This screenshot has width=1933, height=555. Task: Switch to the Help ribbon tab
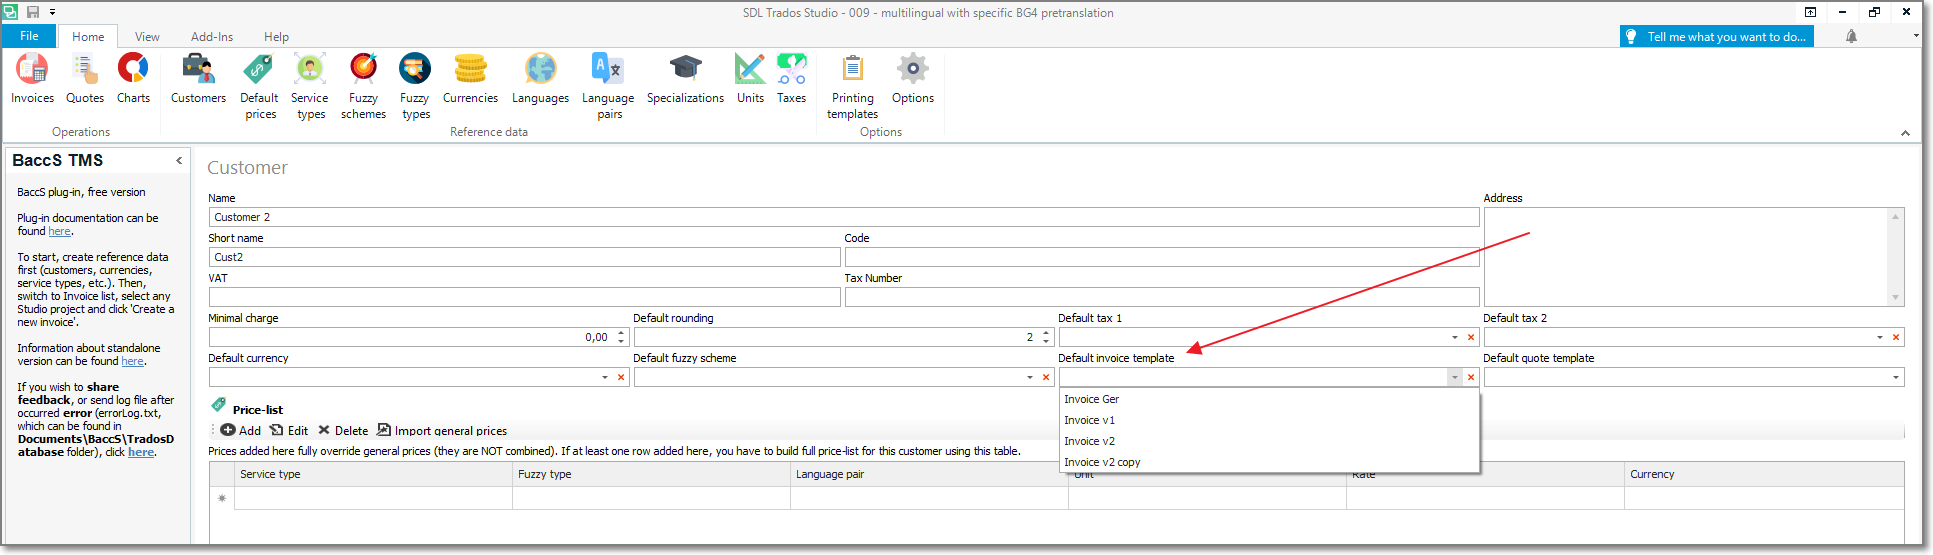(276, 37)
